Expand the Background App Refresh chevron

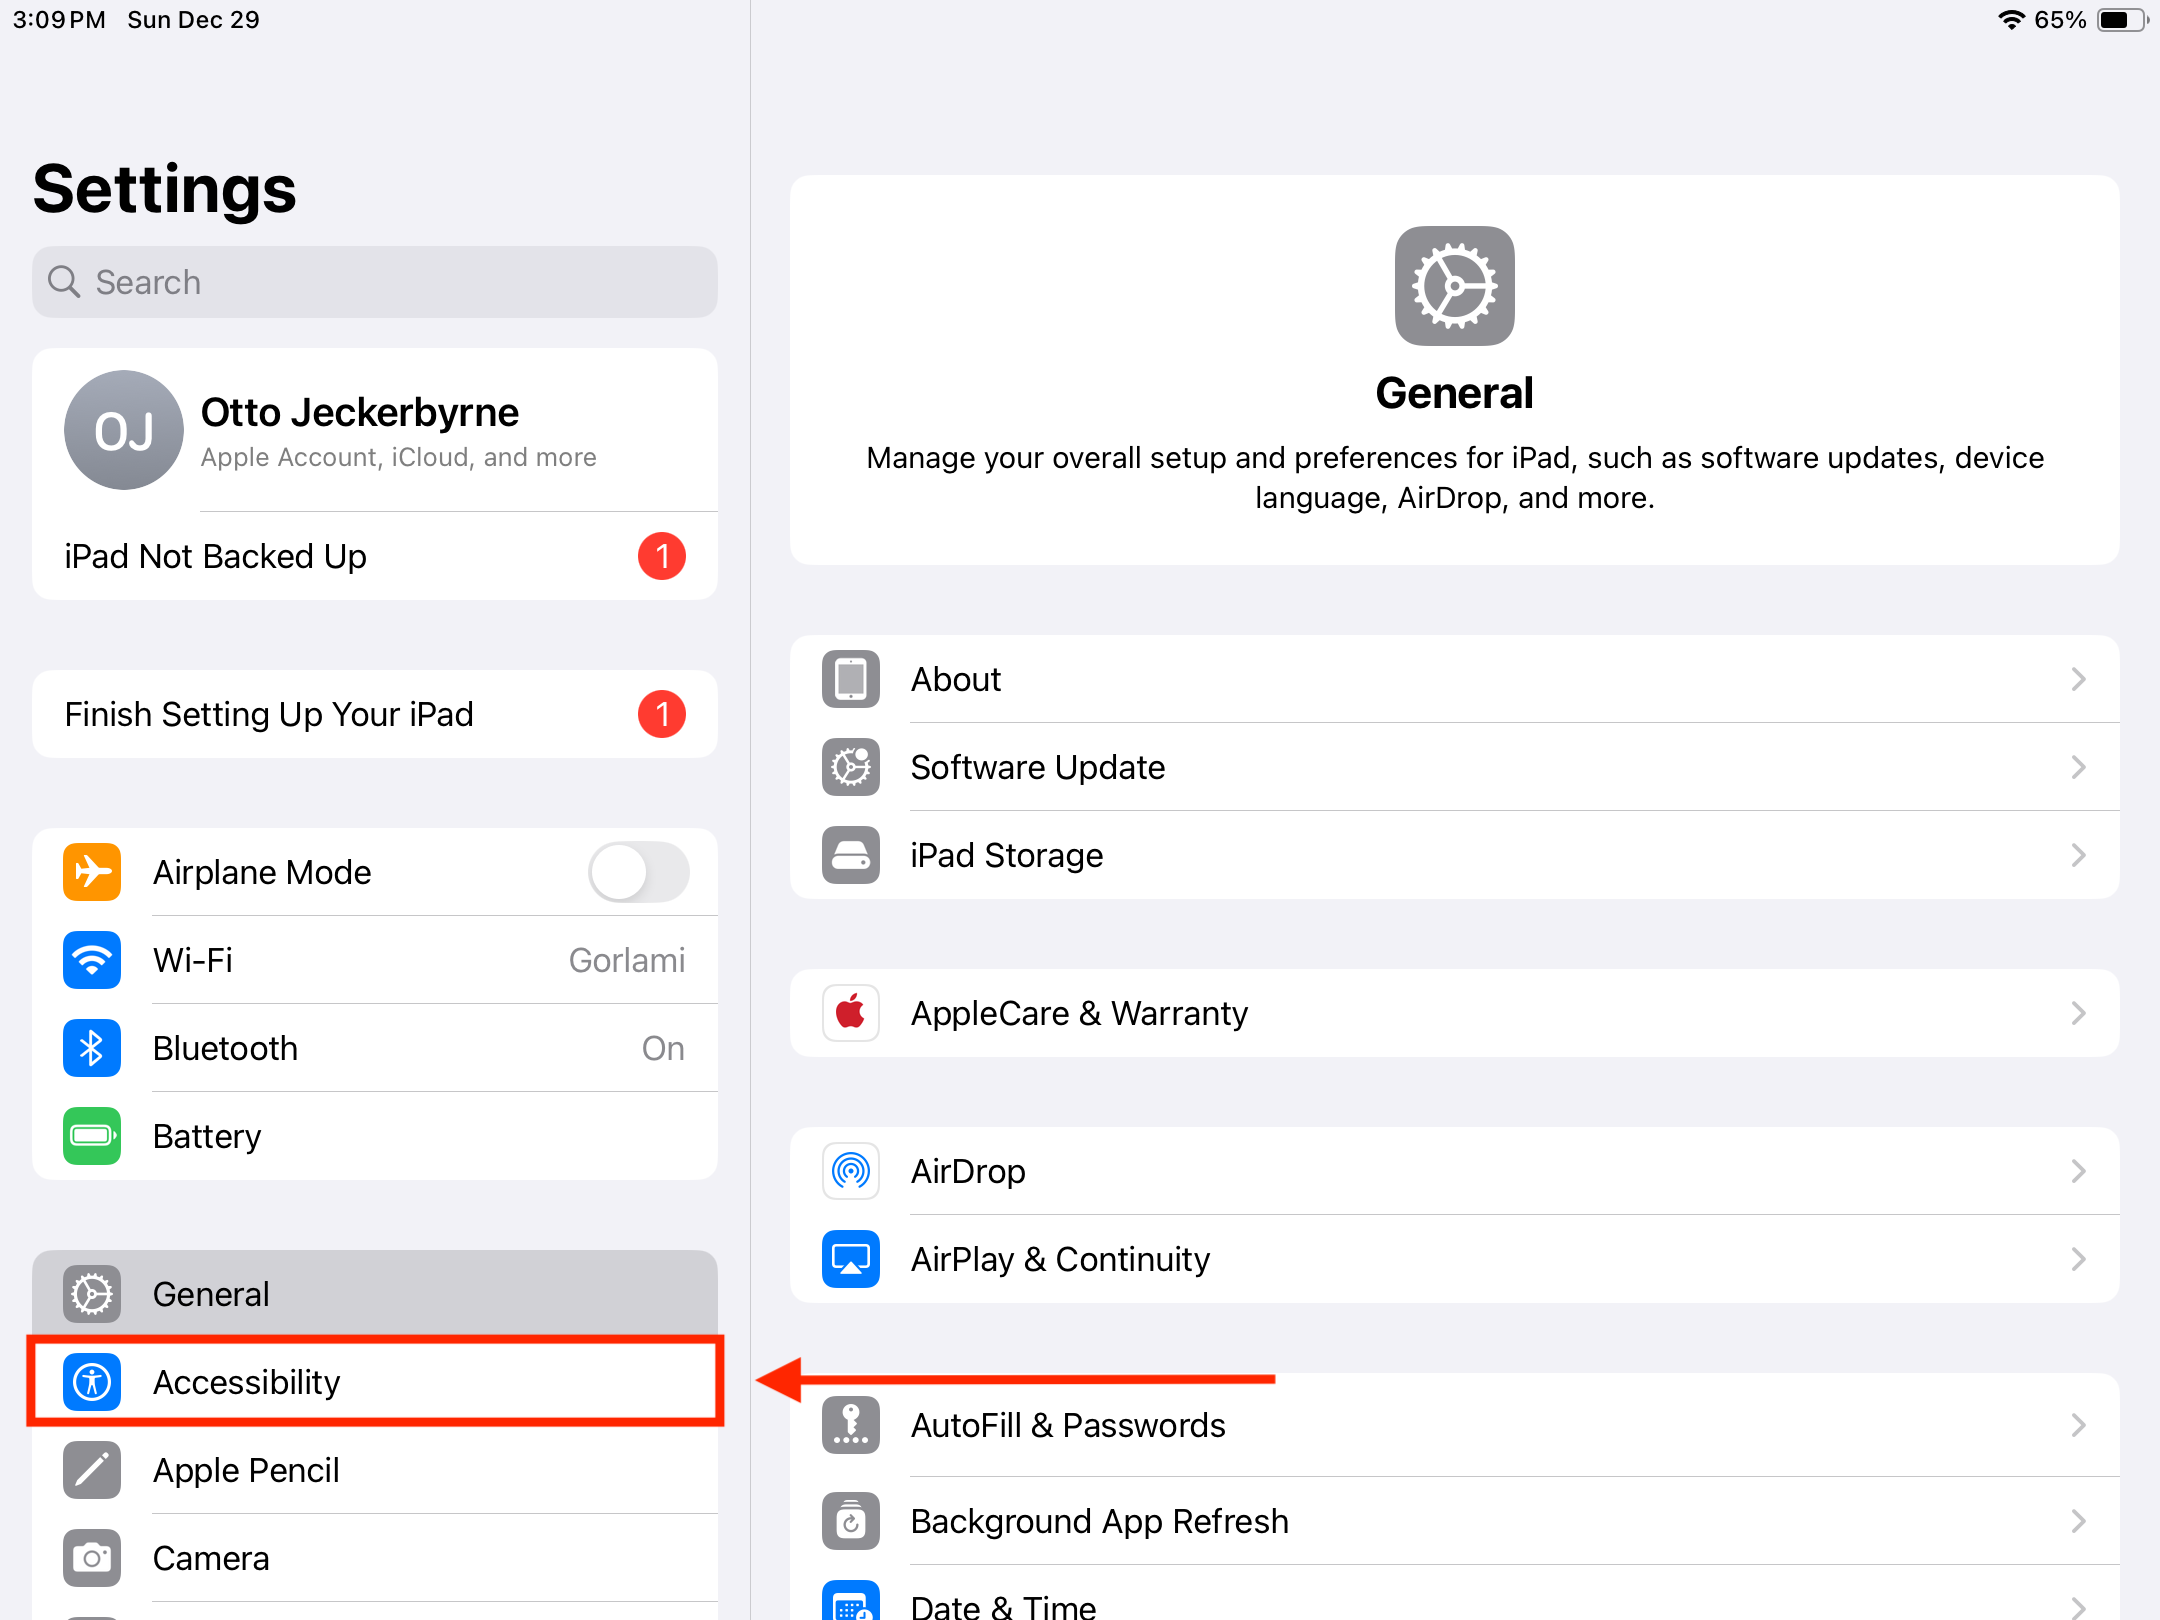(x=2079, y=1521)
